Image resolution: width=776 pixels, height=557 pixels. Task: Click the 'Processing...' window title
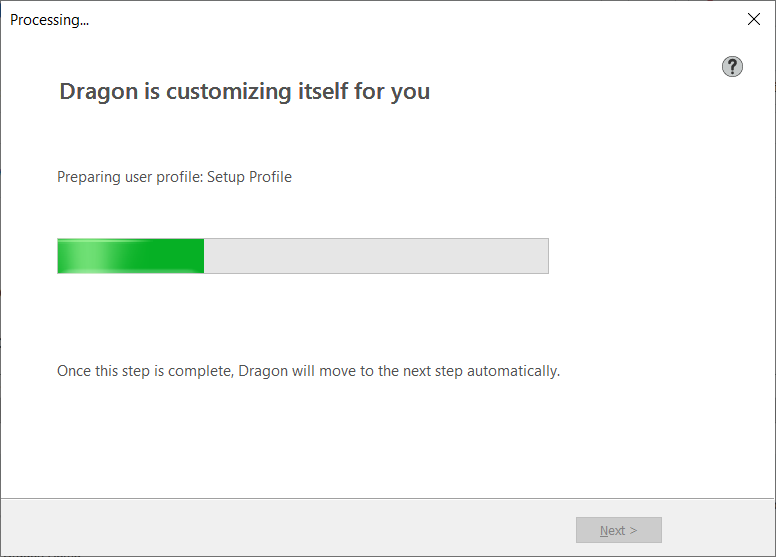(x=49, y=20)
